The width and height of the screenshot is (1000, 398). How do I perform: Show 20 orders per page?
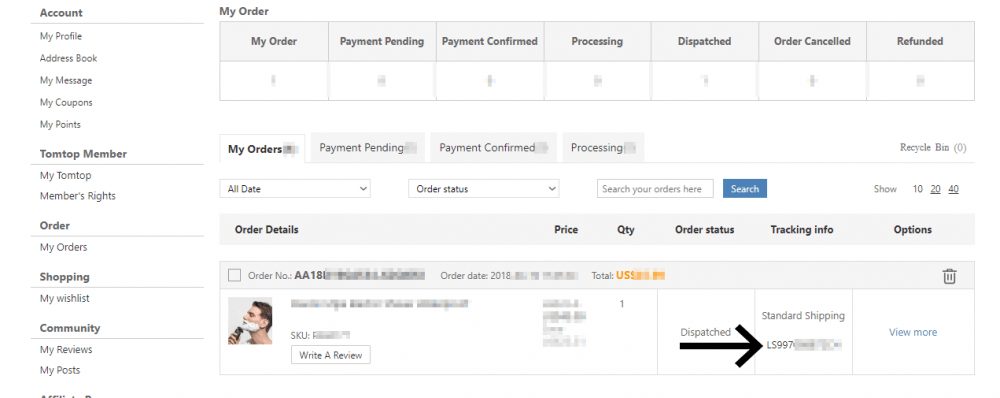point(936,189)
